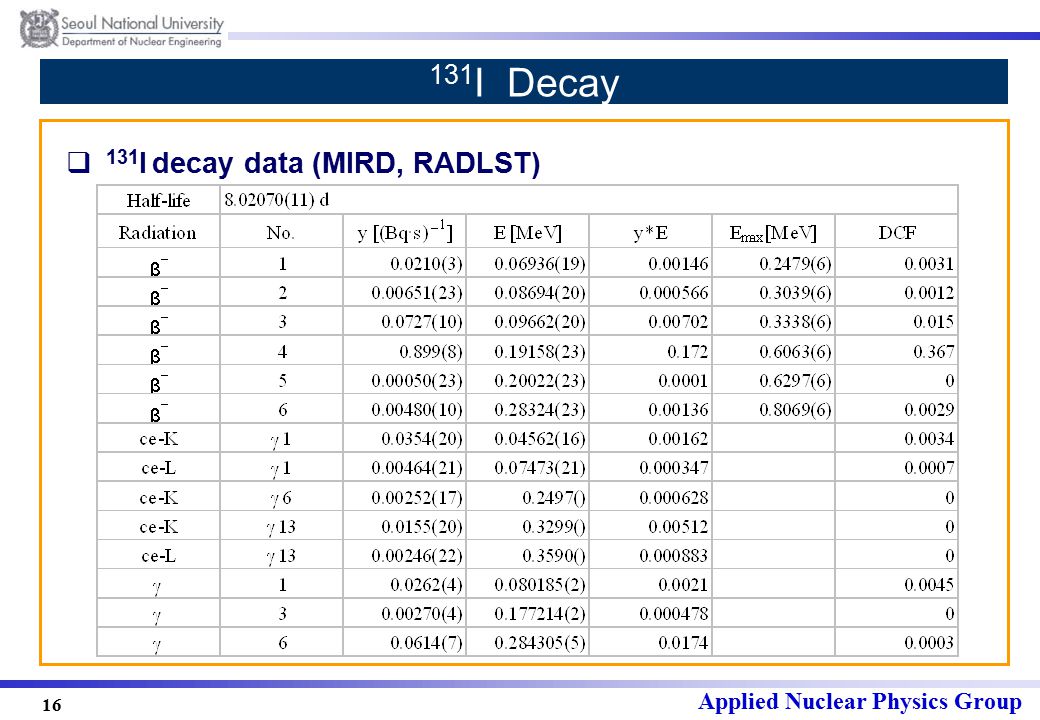Image resolution: width=1040 pixels, height=720 pixels.
Task: Select energy value '0.19158(23)'
Action: [540, 351]
